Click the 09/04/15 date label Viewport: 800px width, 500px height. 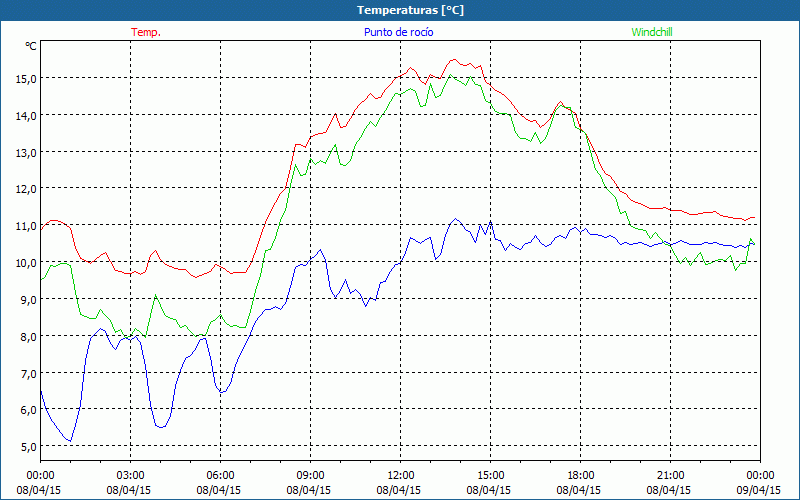tap(759, 490)
